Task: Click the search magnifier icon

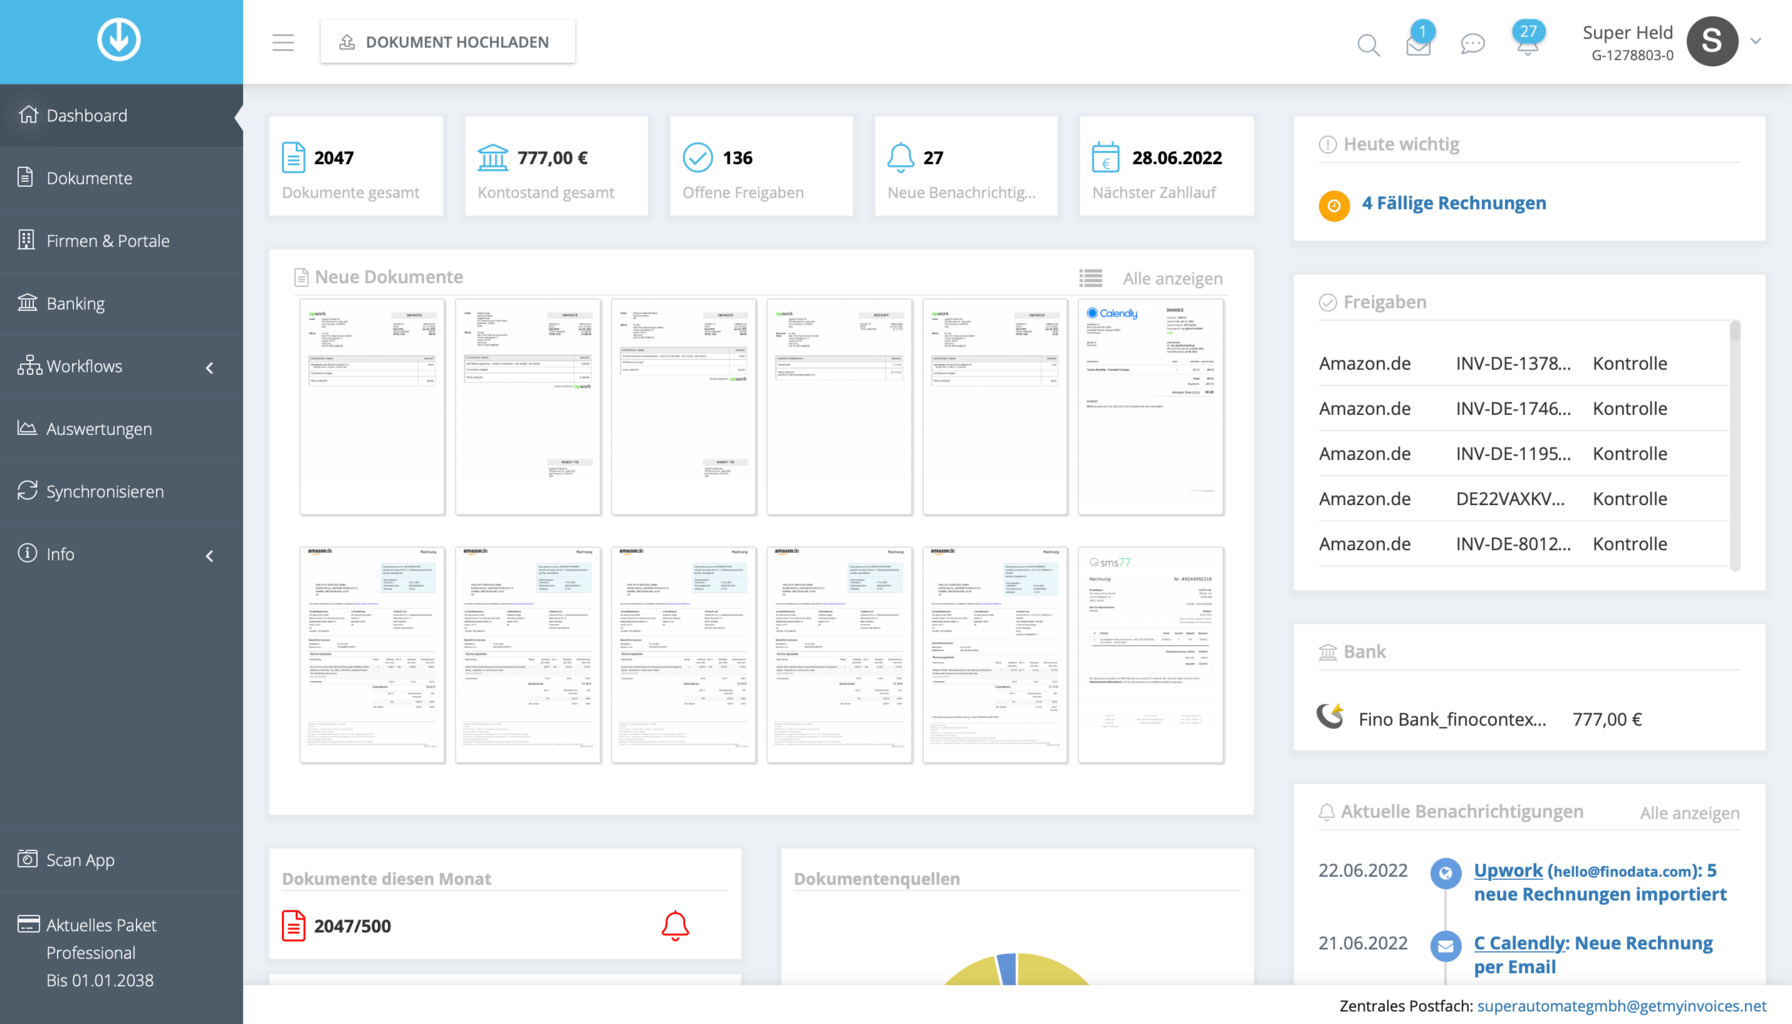Action: click(1368, 45)
